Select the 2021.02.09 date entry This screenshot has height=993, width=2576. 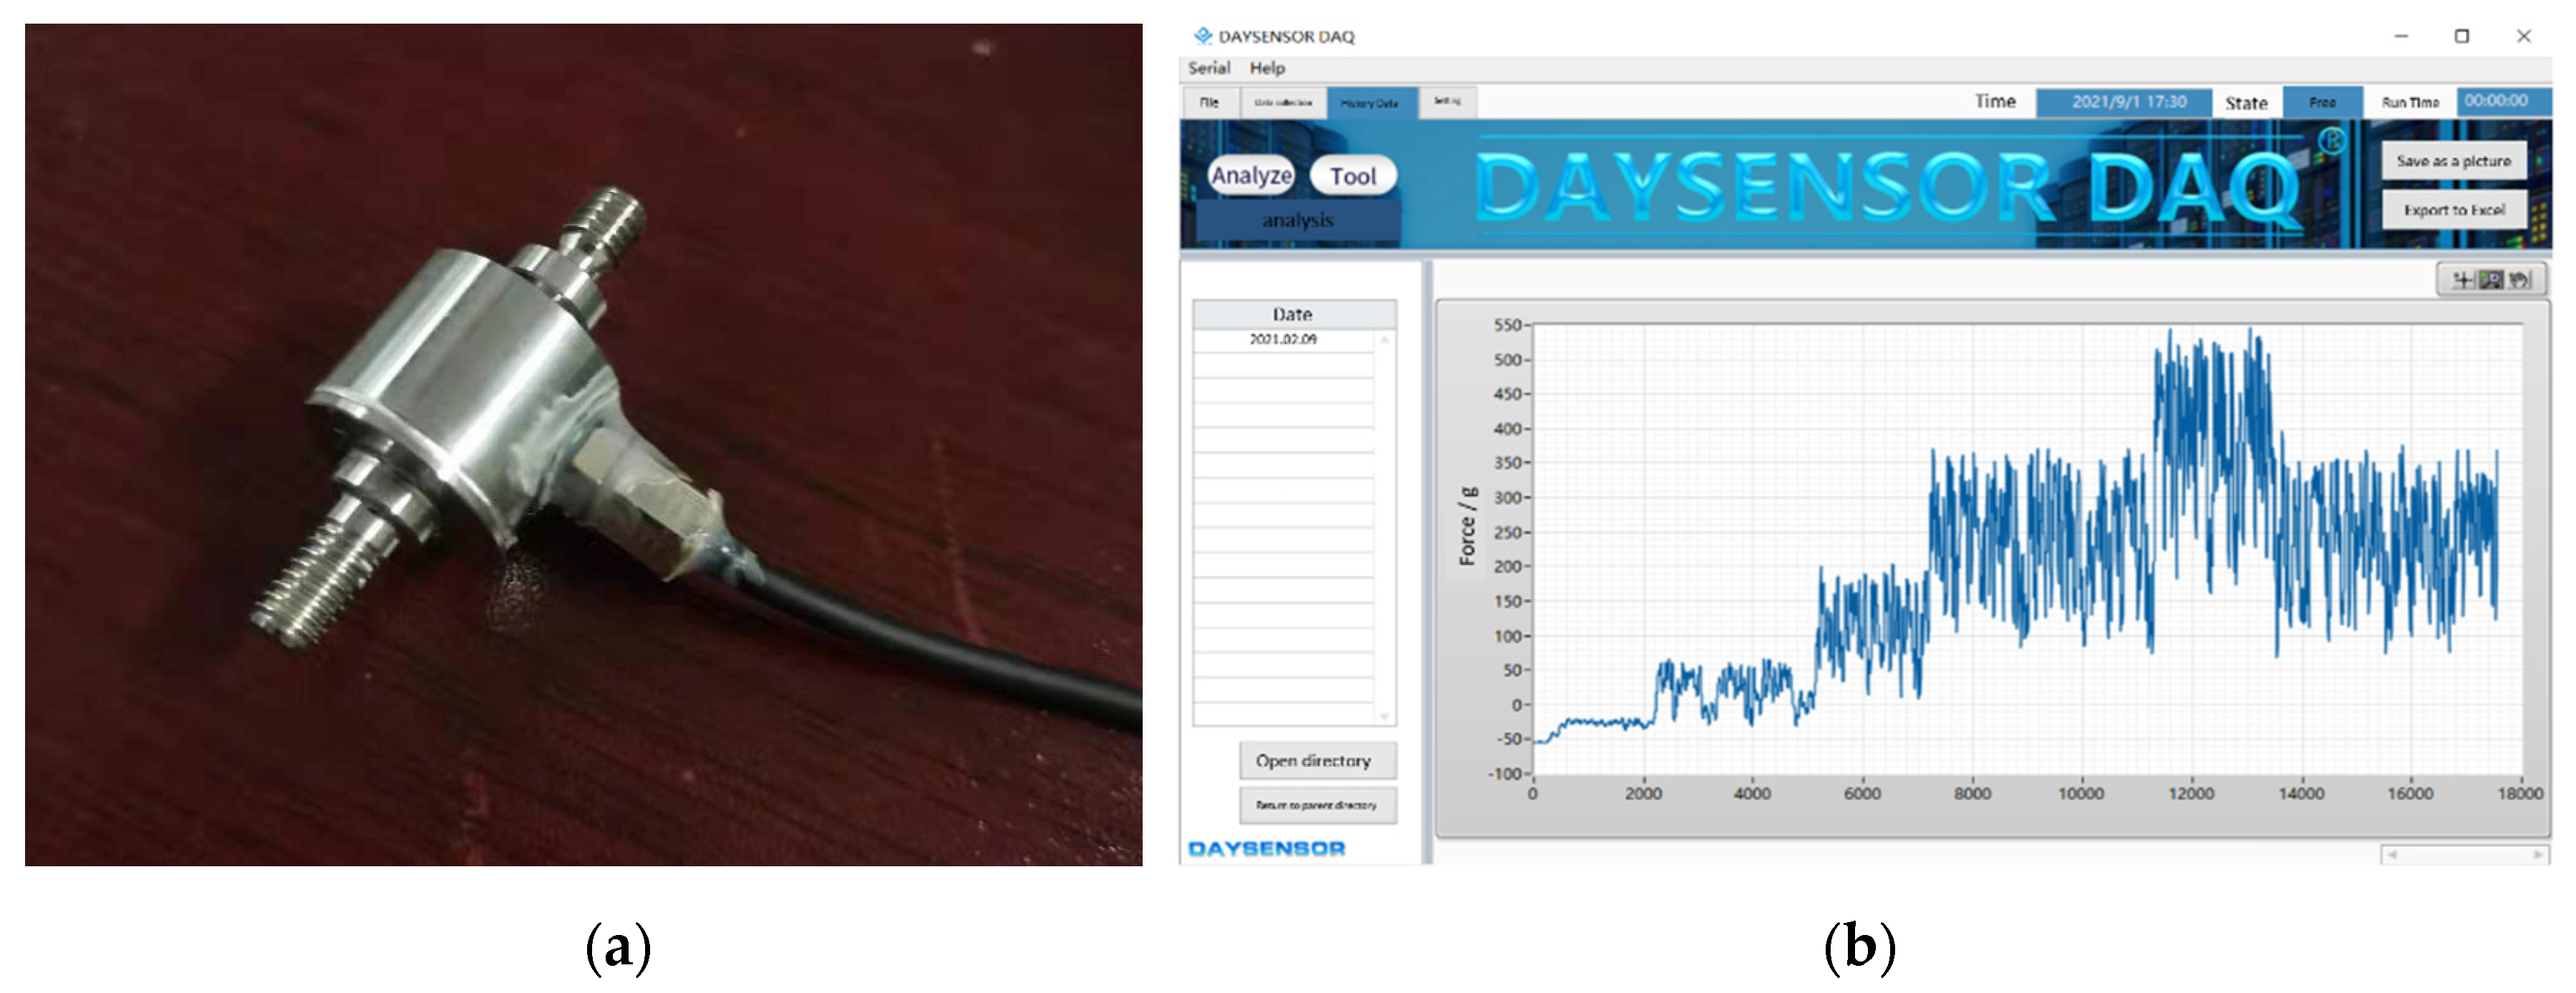pos(1283,340)
